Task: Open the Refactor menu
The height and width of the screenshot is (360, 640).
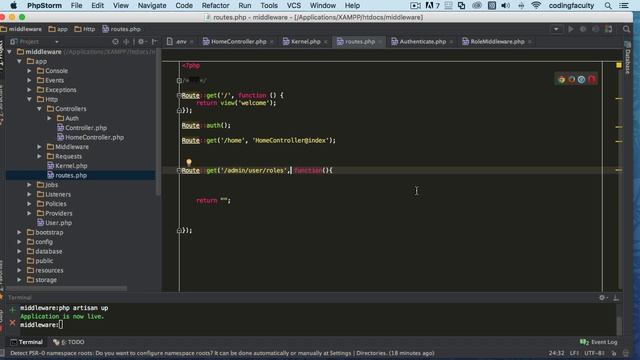Action: coord(215,6)
